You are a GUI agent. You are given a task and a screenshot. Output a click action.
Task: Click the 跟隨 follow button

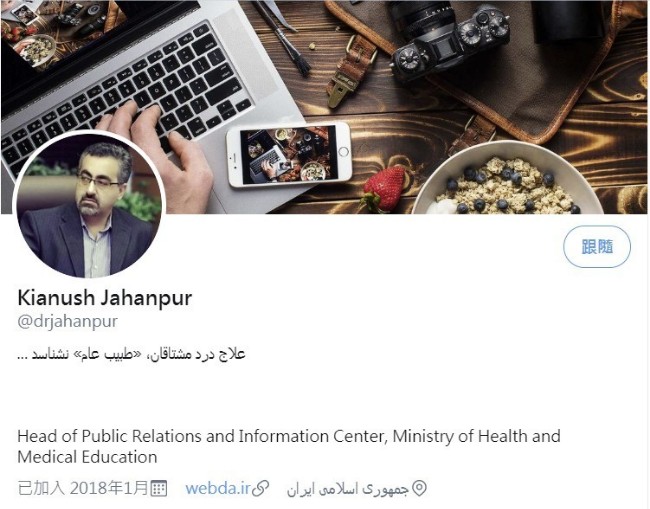pyautogui.click(x=597, y=247)
